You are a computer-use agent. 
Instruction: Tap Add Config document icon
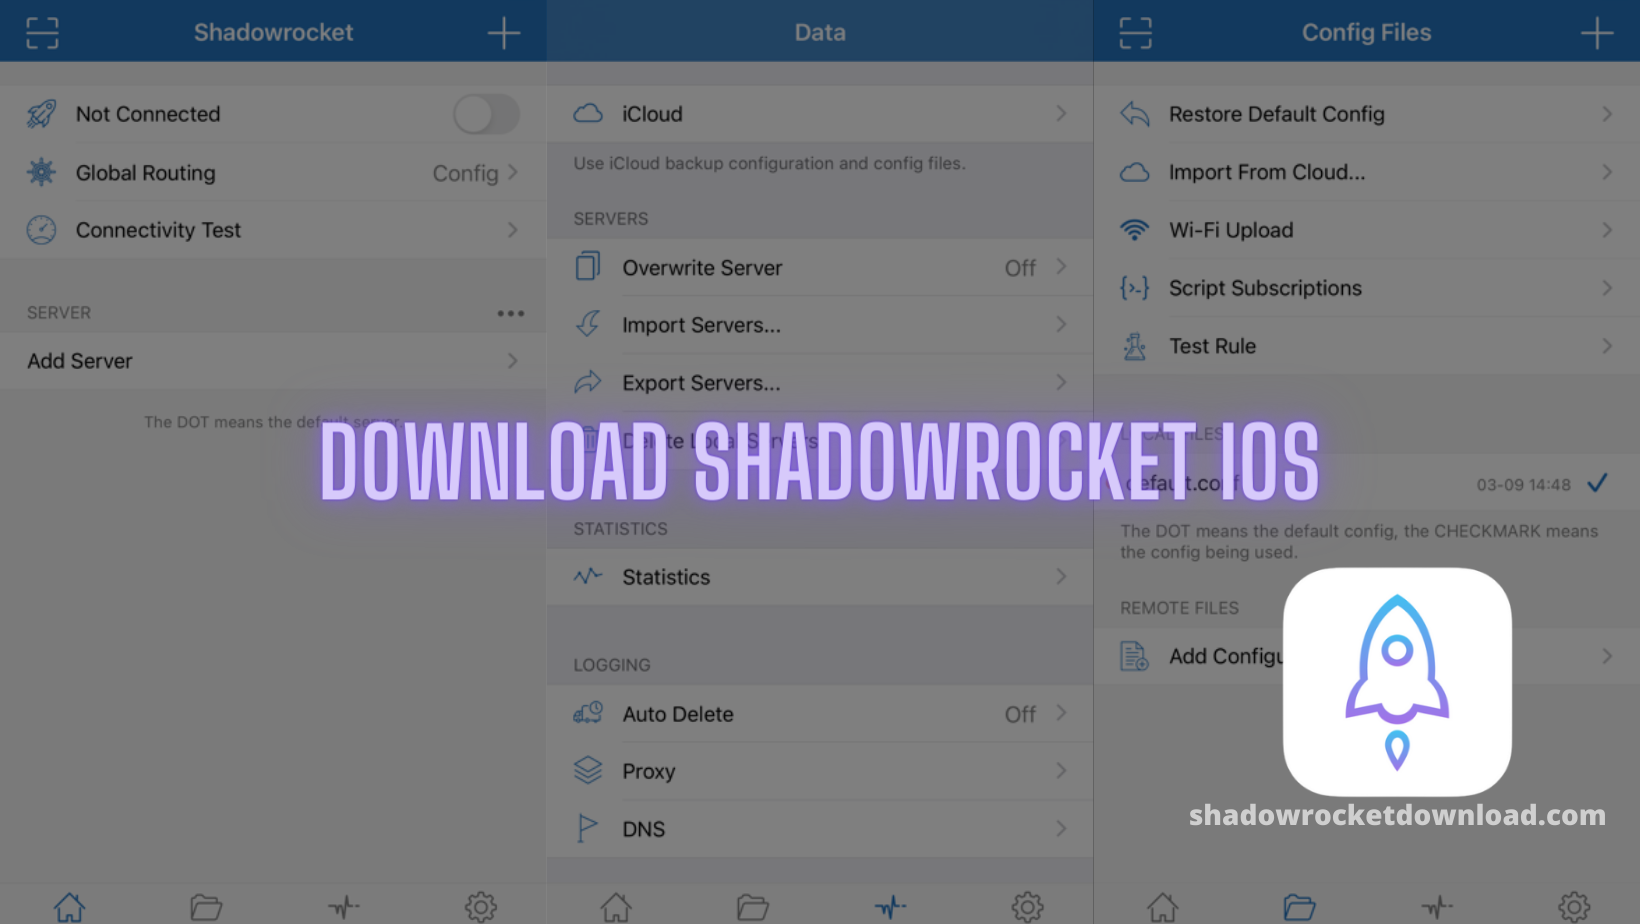point(1135,656)
